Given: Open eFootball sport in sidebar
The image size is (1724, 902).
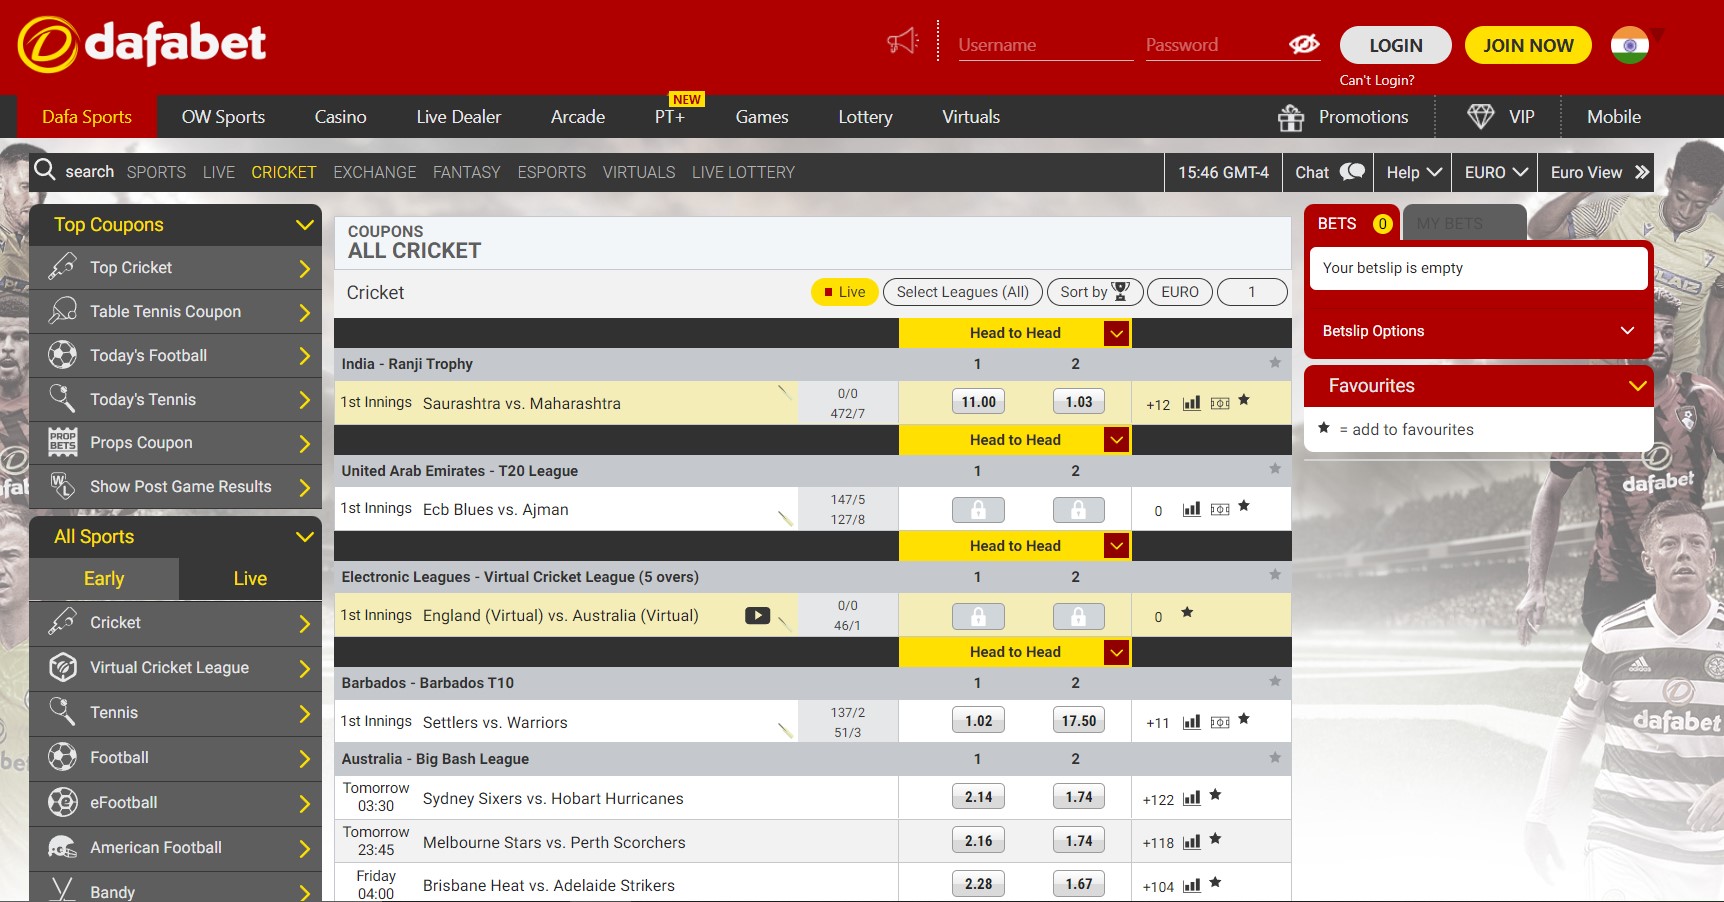Looking at the screenshot, I should [x=176, y=803].
